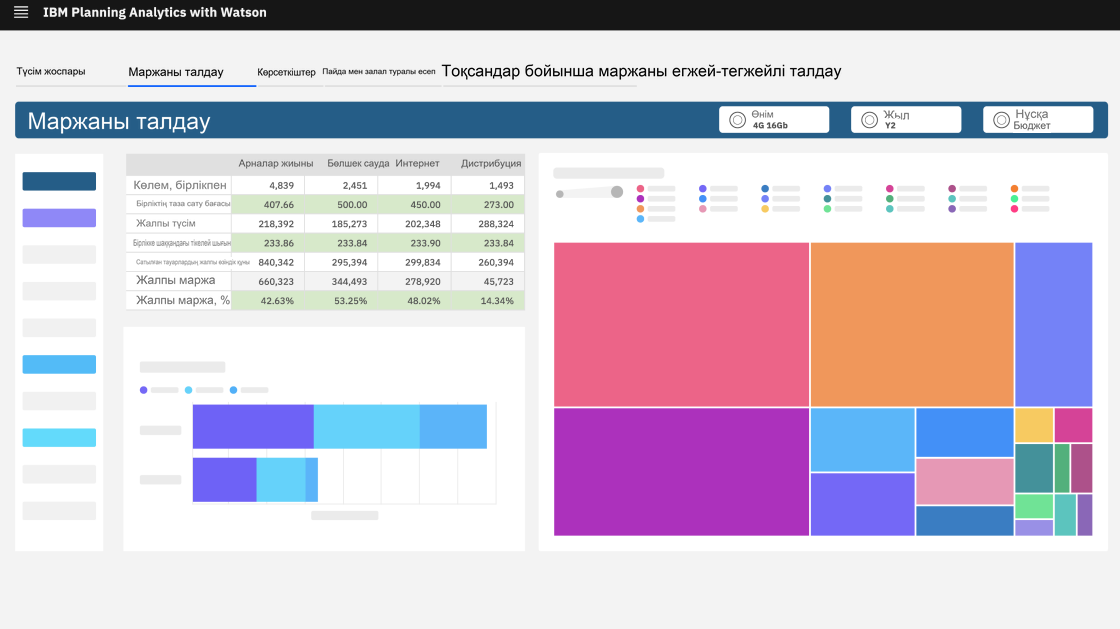Click the cell with value 202,348
This screenshot has width=1120, height=629.
pos(415,223)
